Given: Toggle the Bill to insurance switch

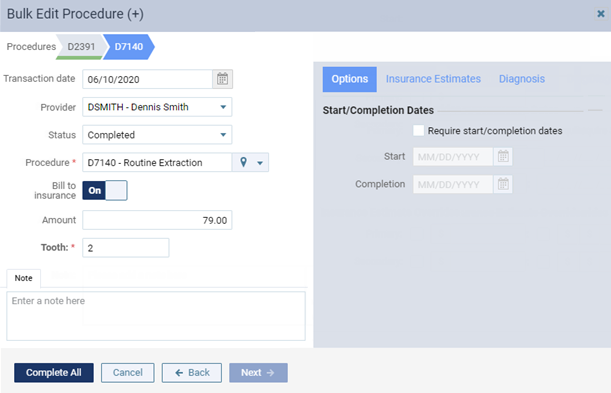Looking at the screenshot, I should tap(105, 190).
